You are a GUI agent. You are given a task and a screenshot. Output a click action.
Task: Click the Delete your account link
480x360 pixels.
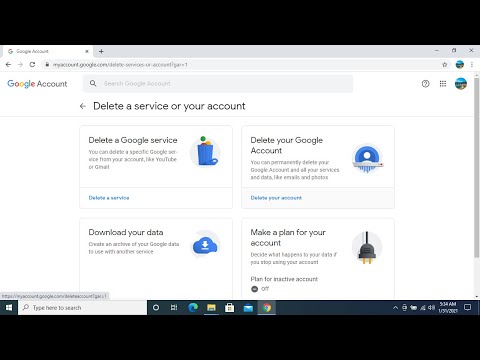tap(276, 198)
